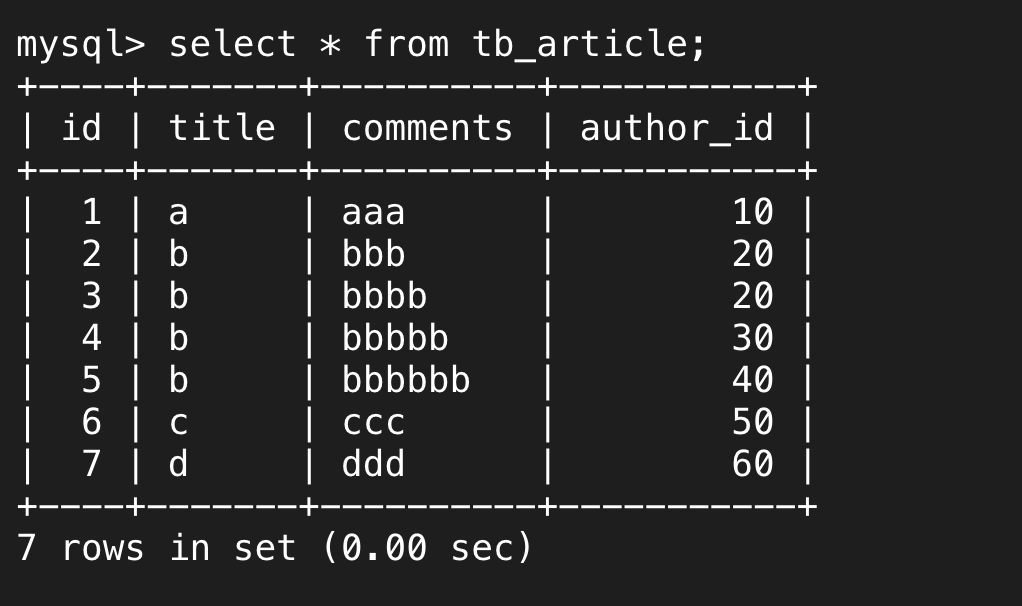Click the tb_article table name in the query
Screen dimensions: 1022x606
coord(590,45)
